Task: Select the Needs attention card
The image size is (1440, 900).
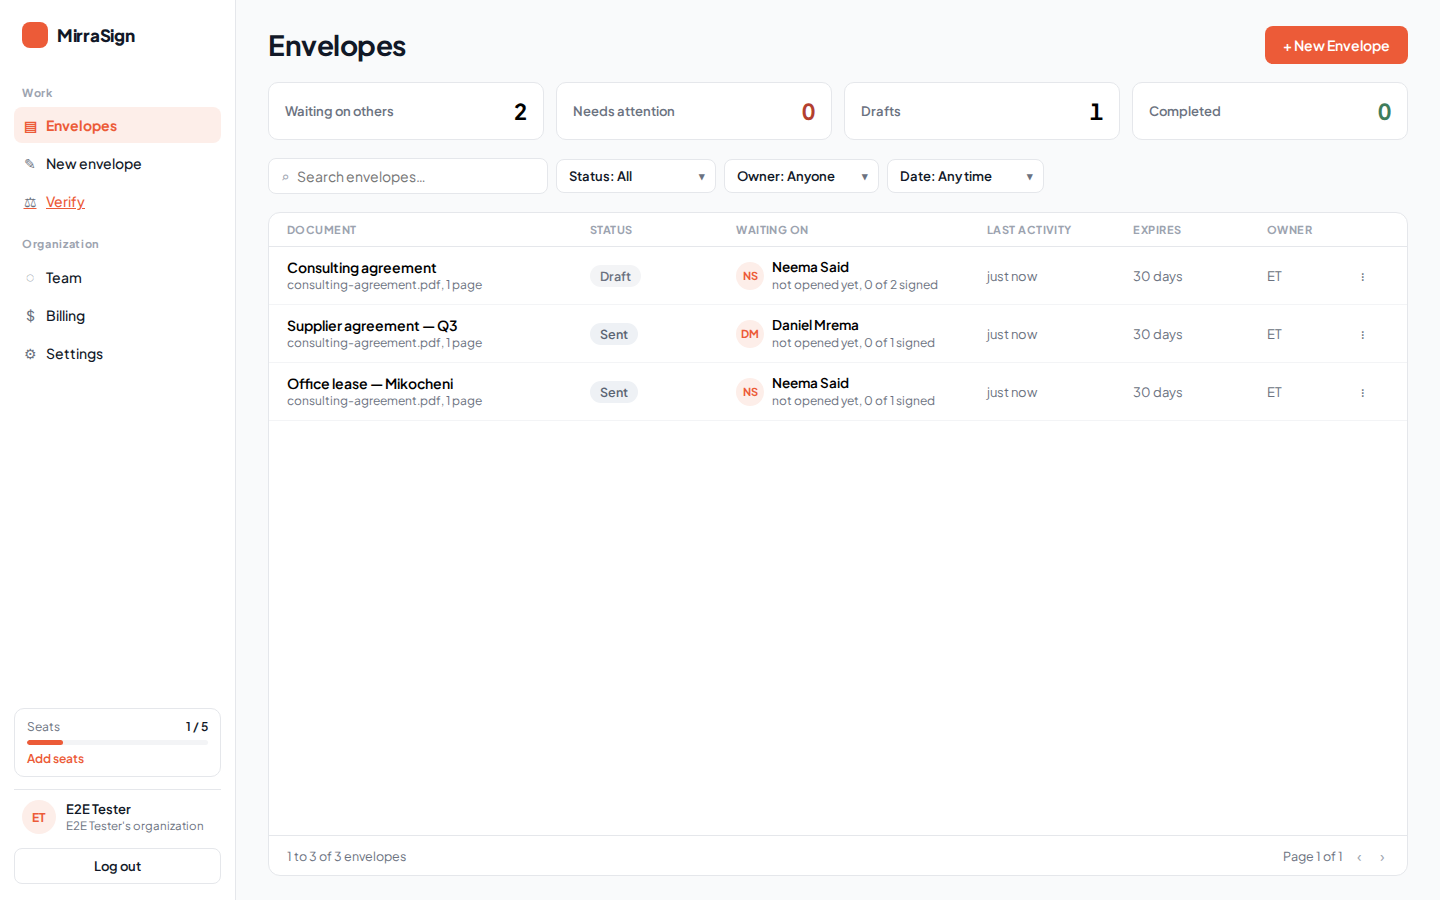Action: coord(694,111)
